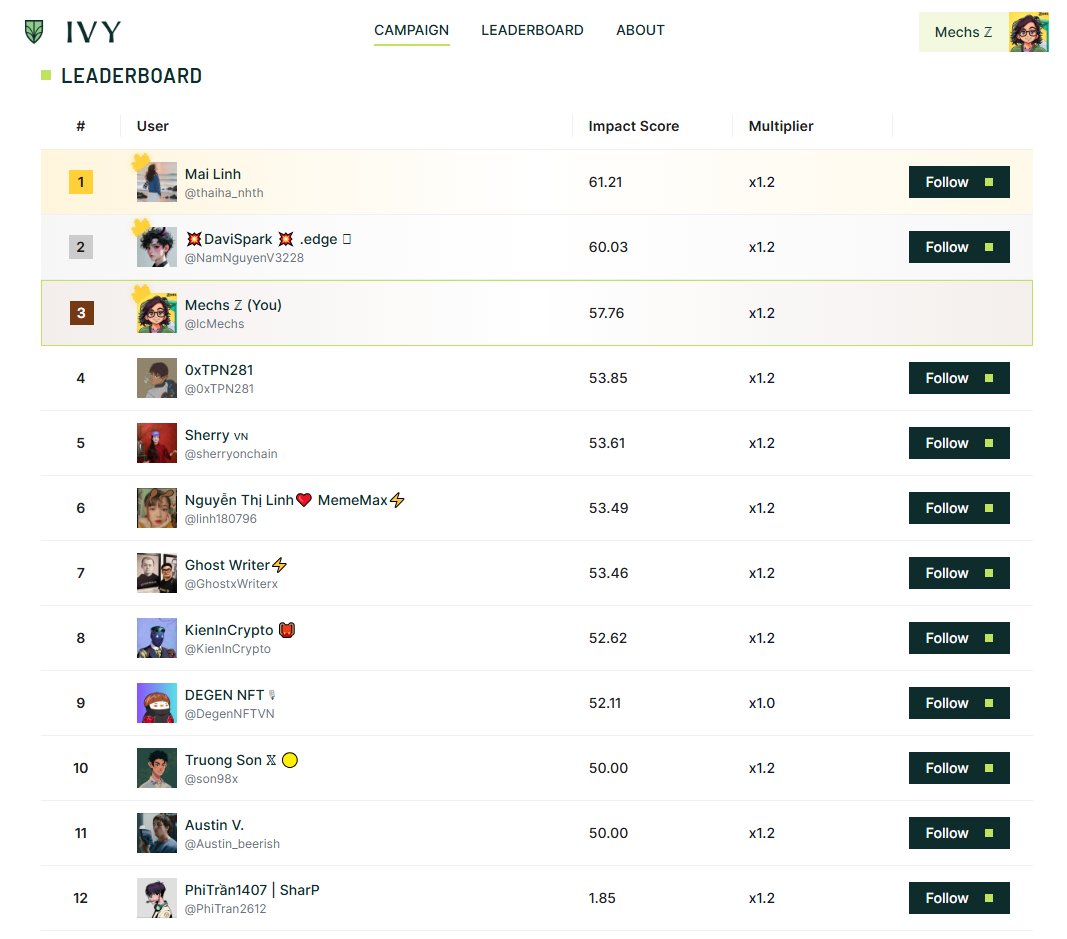Click DEGEN NFT's avatar image
The image size is (1067, 939).
pos(157,703)
